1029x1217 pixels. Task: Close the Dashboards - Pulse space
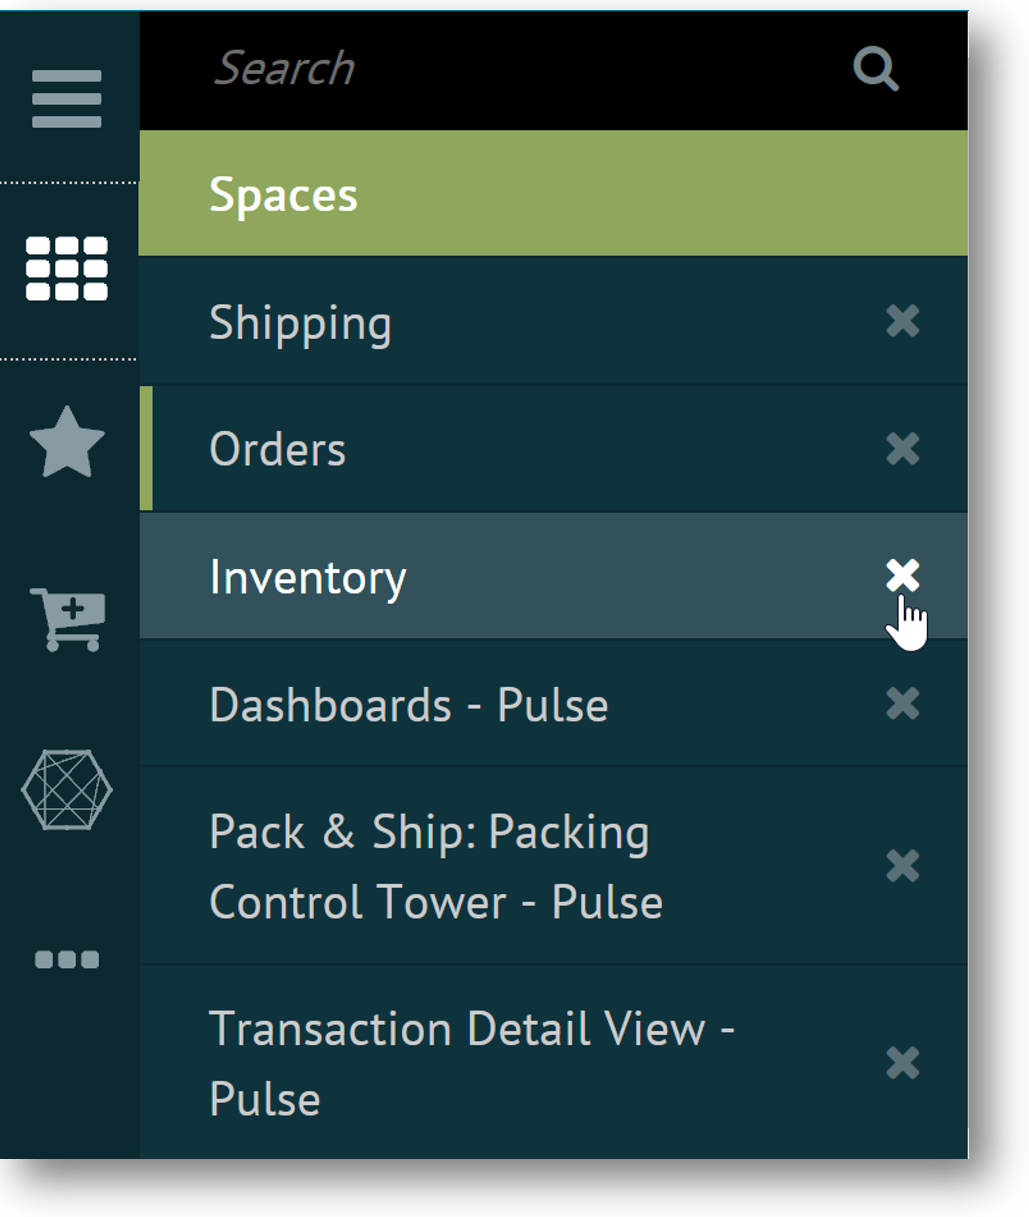(902, 704)
